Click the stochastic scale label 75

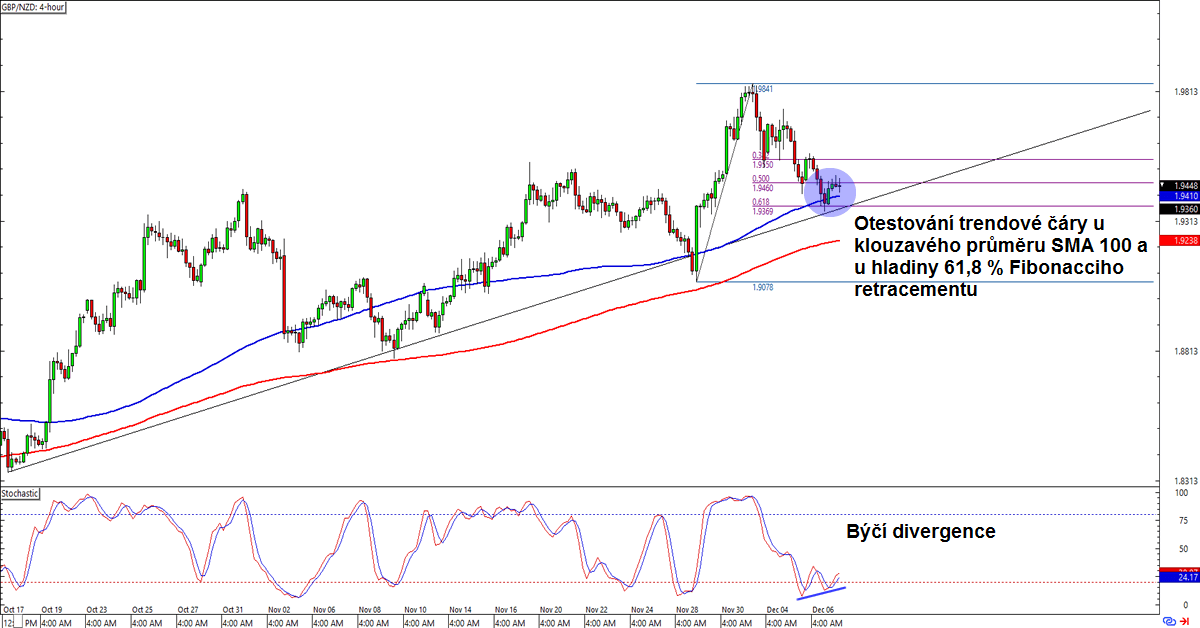pyautogui.click(x=1182, y=521)
